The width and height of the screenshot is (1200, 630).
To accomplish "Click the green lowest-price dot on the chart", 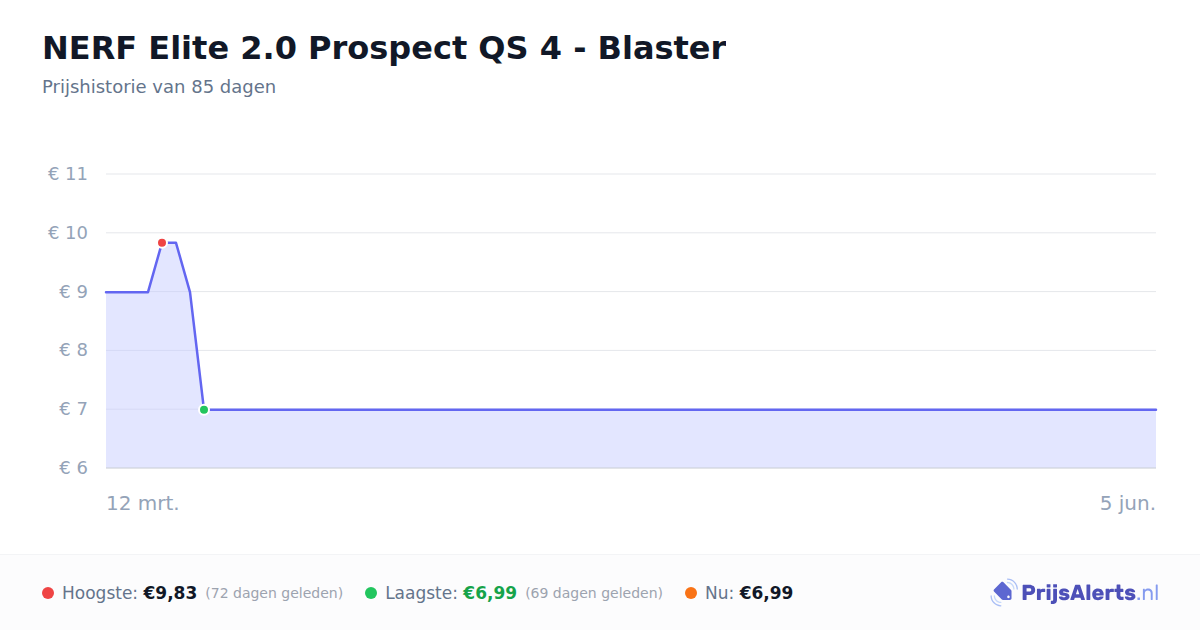I will (204, 410).
